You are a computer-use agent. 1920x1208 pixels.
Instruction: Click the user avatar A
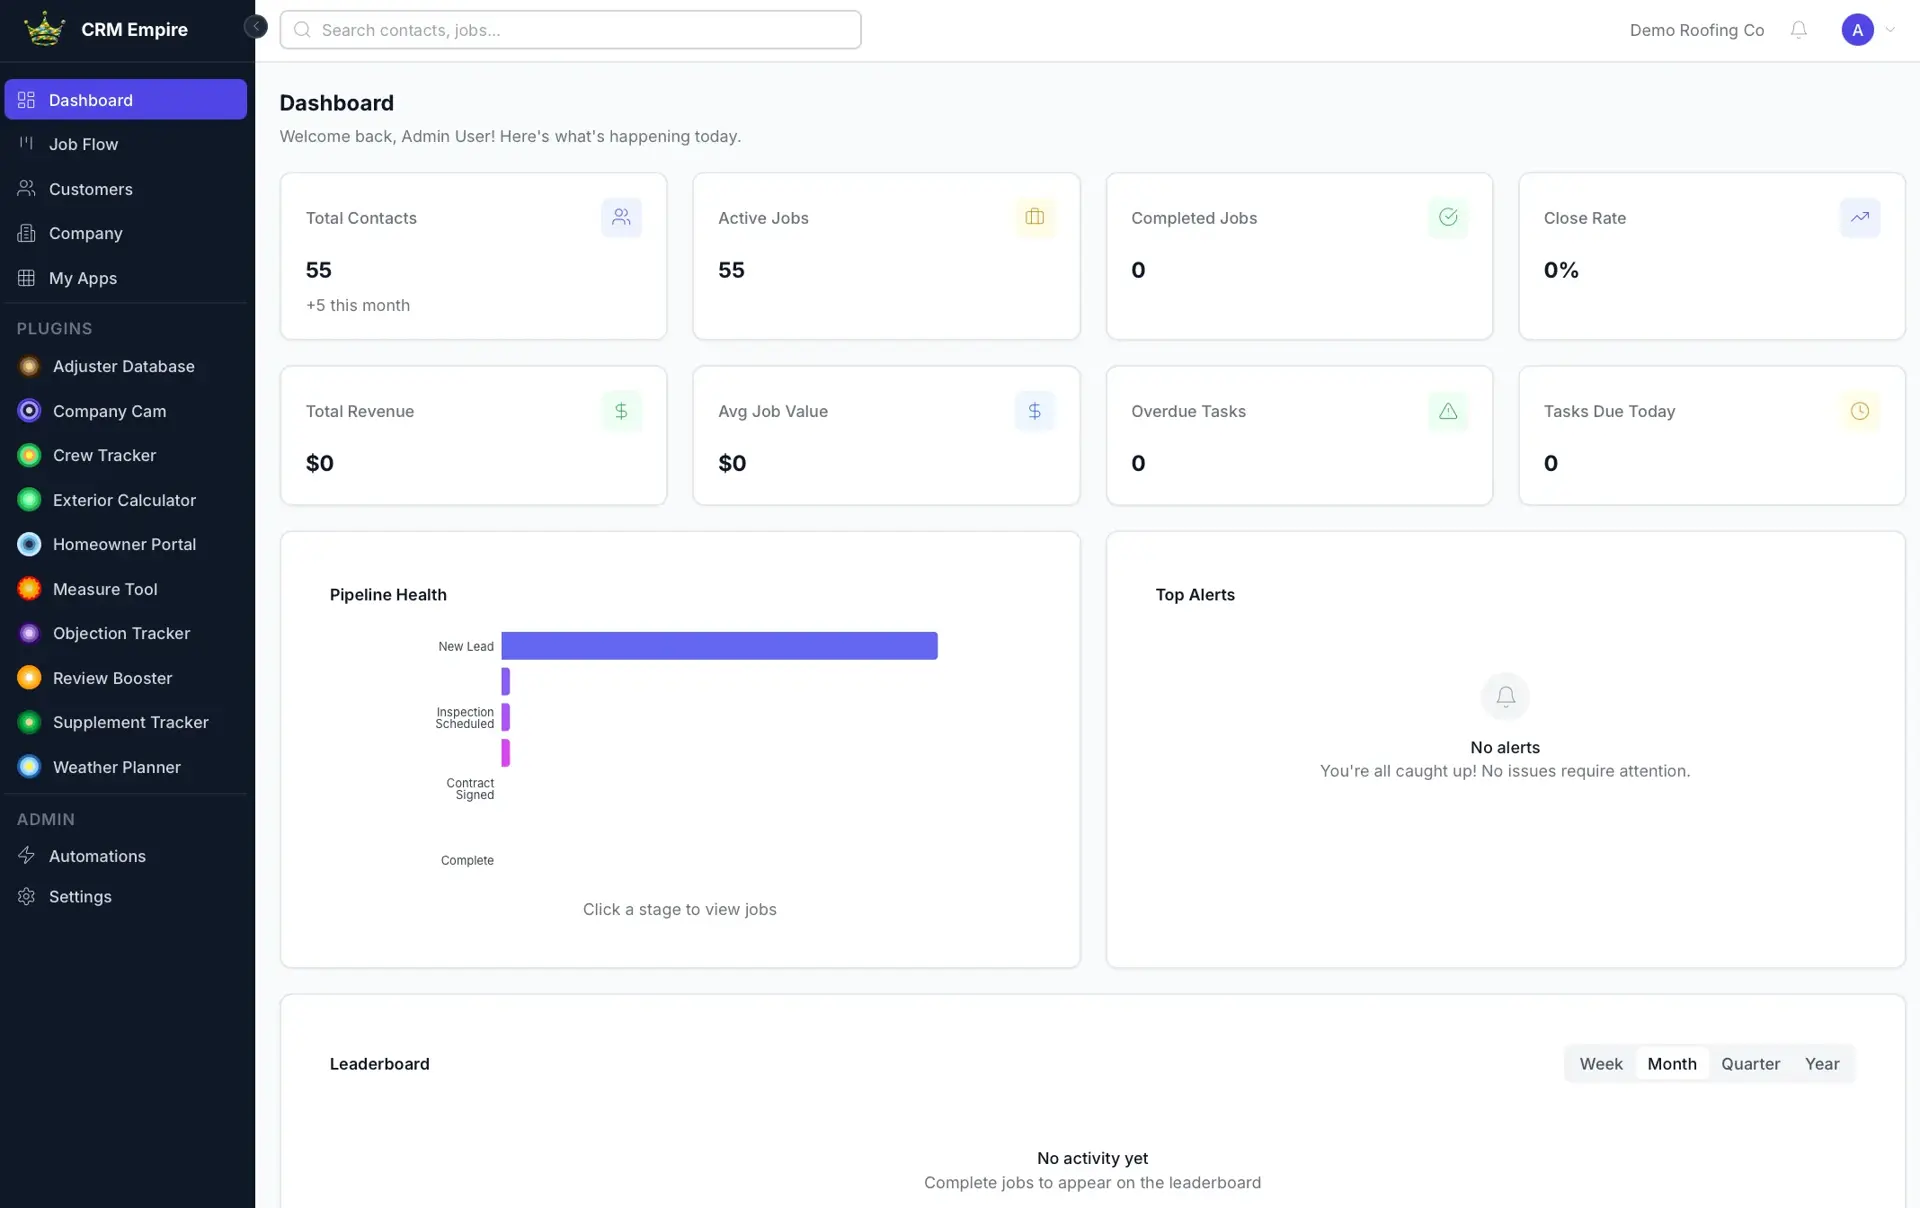coord(1857,30)
